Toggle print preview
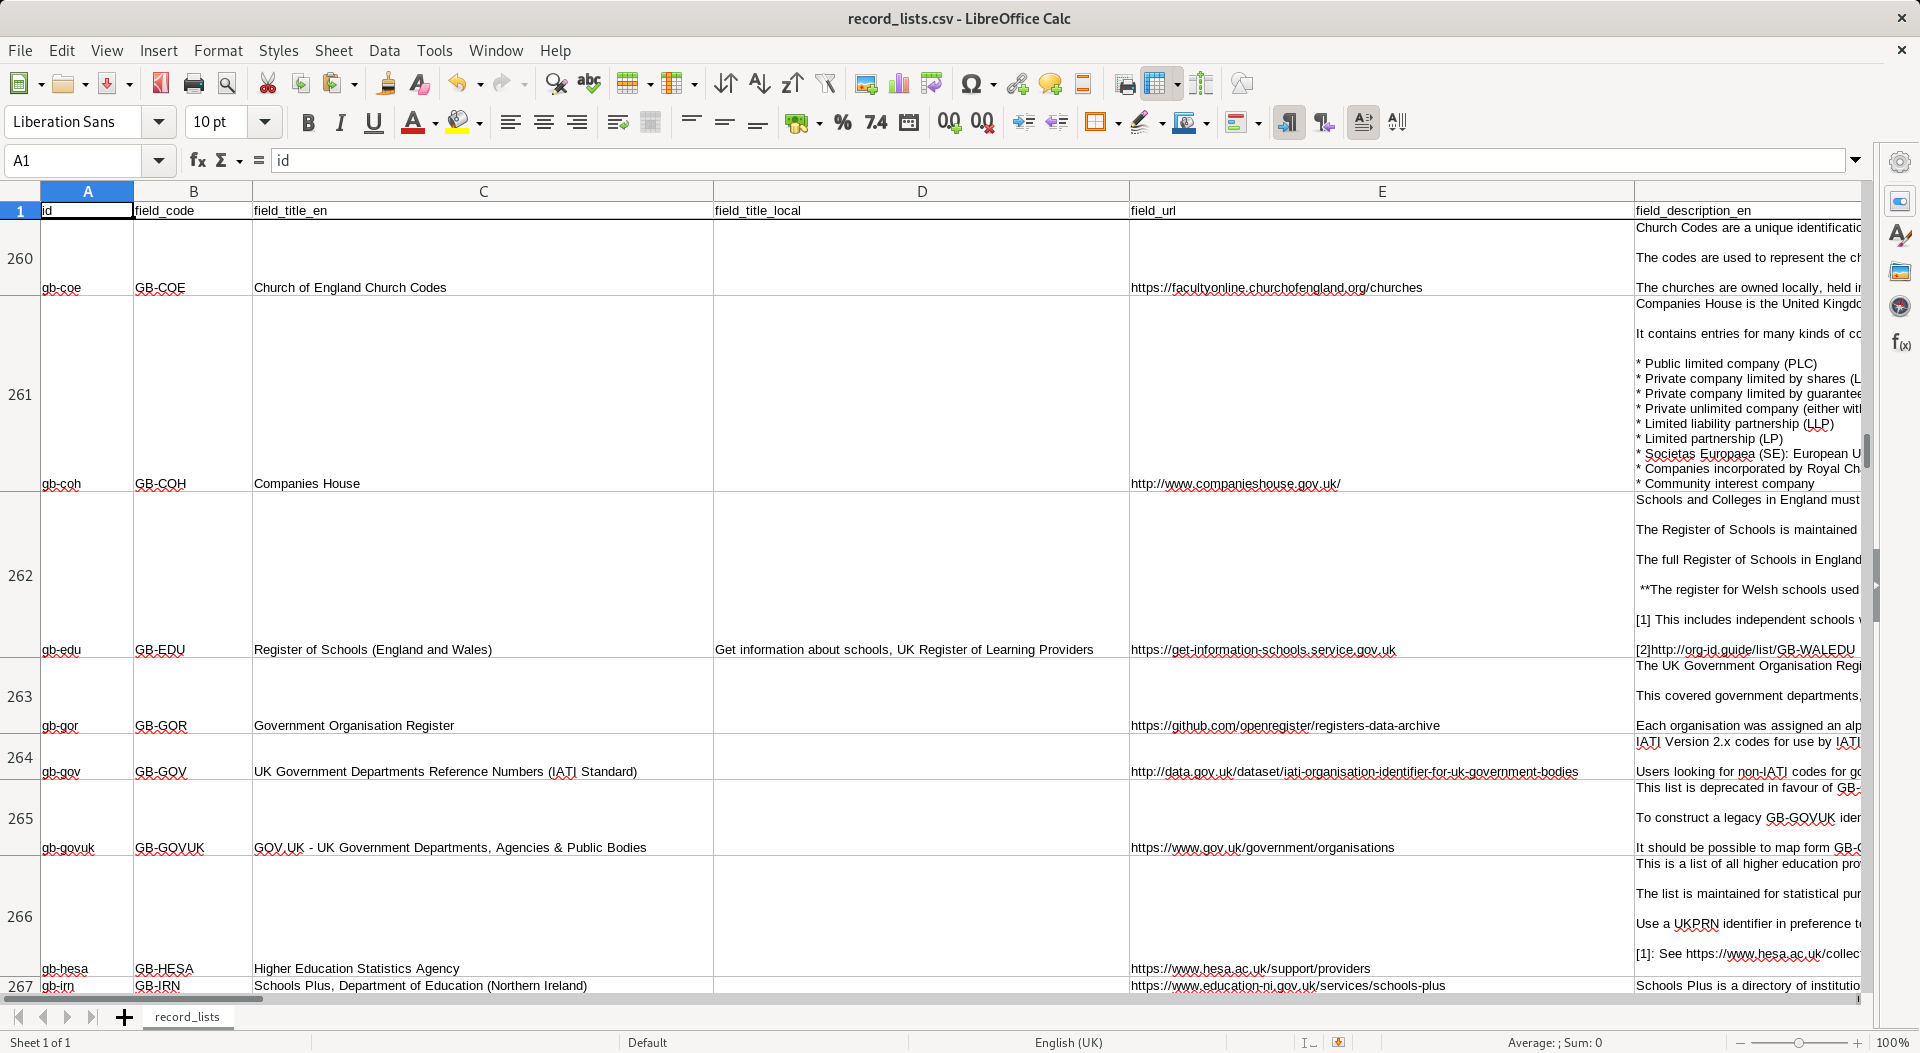This screenshot has height=1053, width=1920. click(x=227, y=84)
